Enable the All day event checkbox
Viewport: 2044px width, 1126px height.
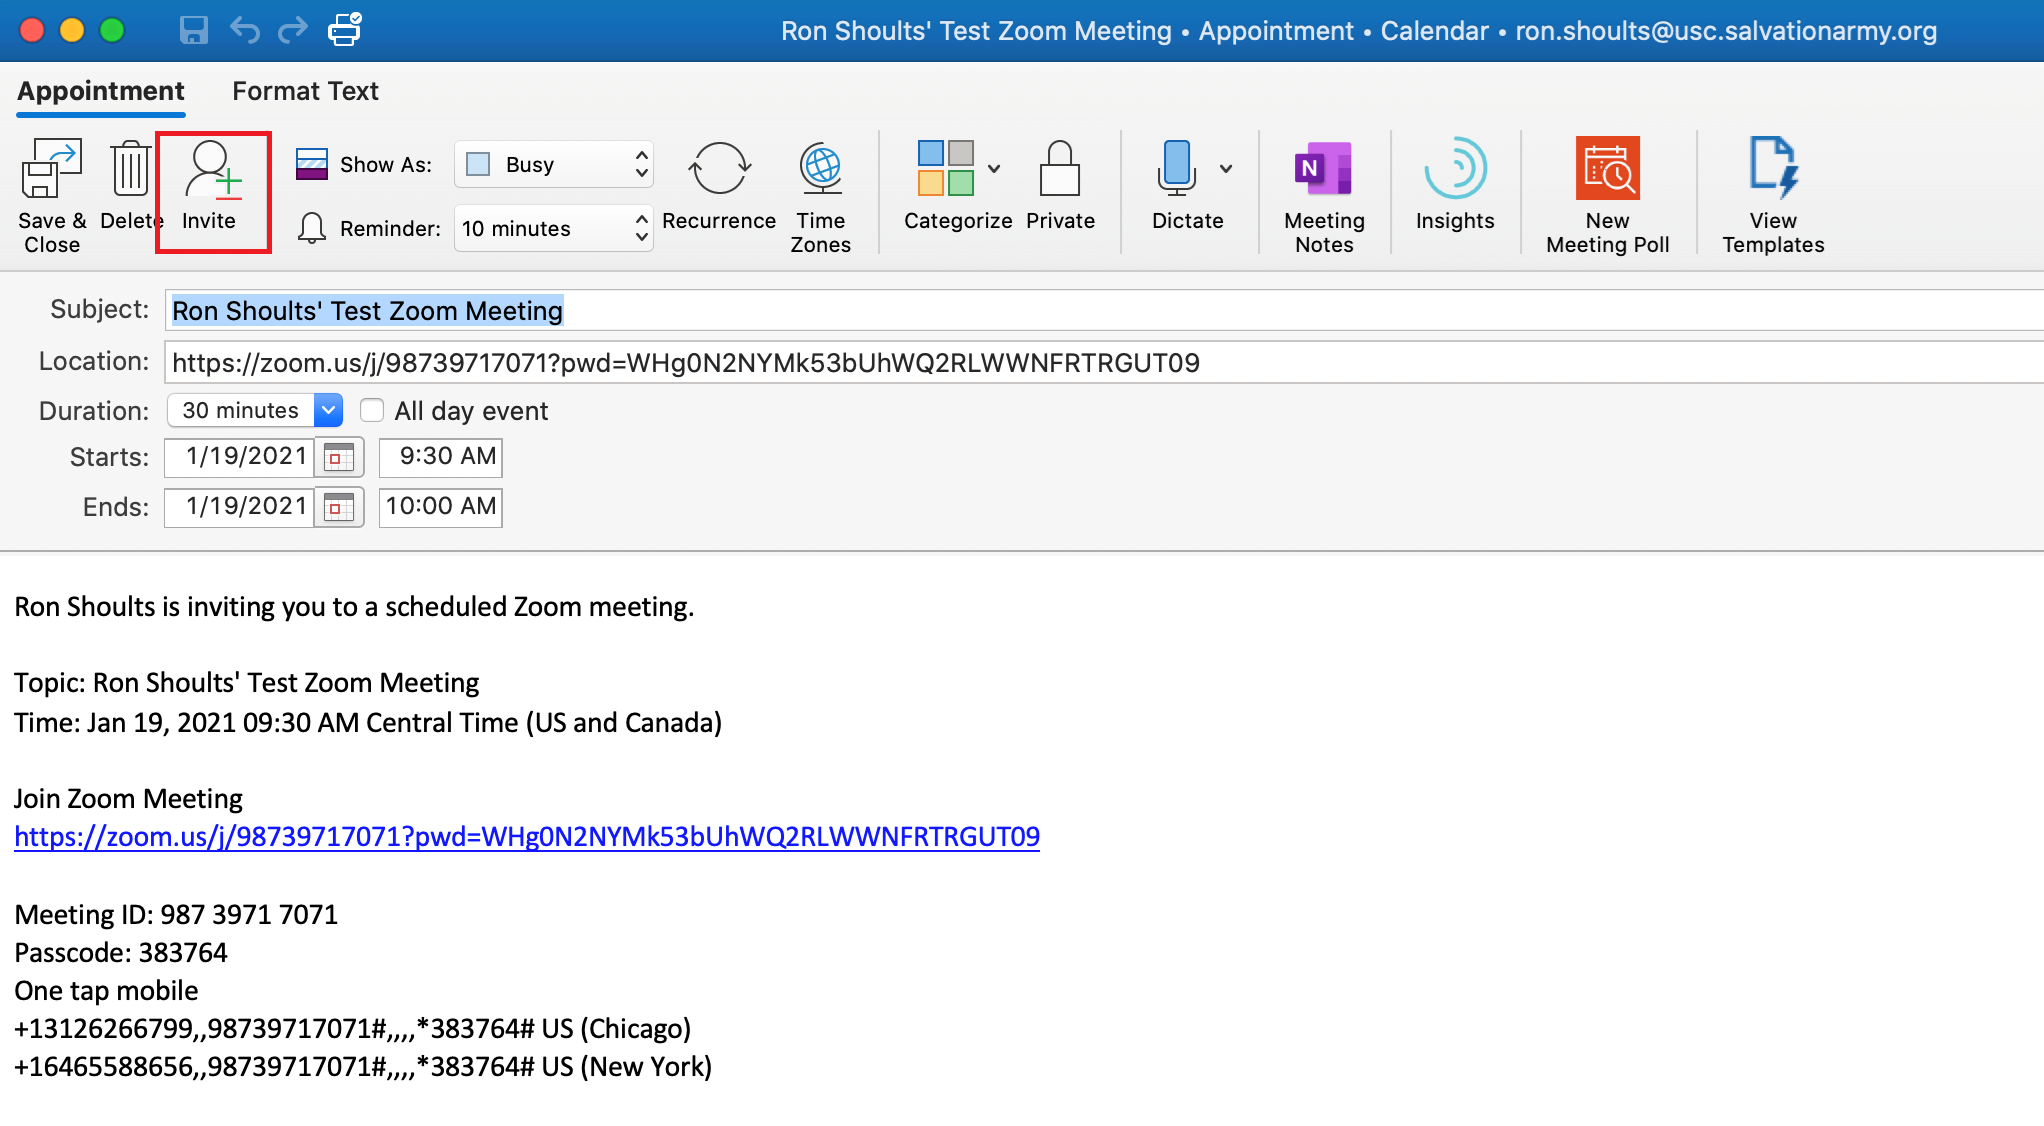pos(372,410)
